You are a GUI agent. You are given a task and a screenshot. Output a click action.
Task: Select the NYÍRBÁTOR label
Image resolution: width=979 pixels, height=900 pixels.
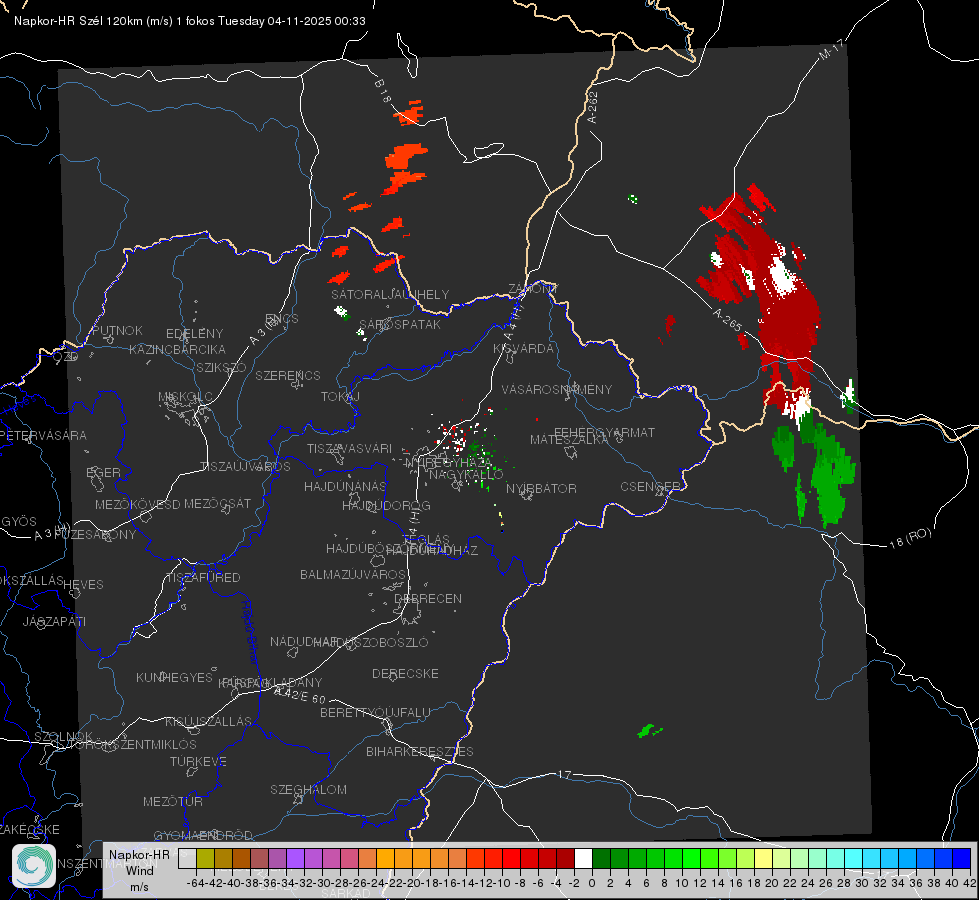541,488
